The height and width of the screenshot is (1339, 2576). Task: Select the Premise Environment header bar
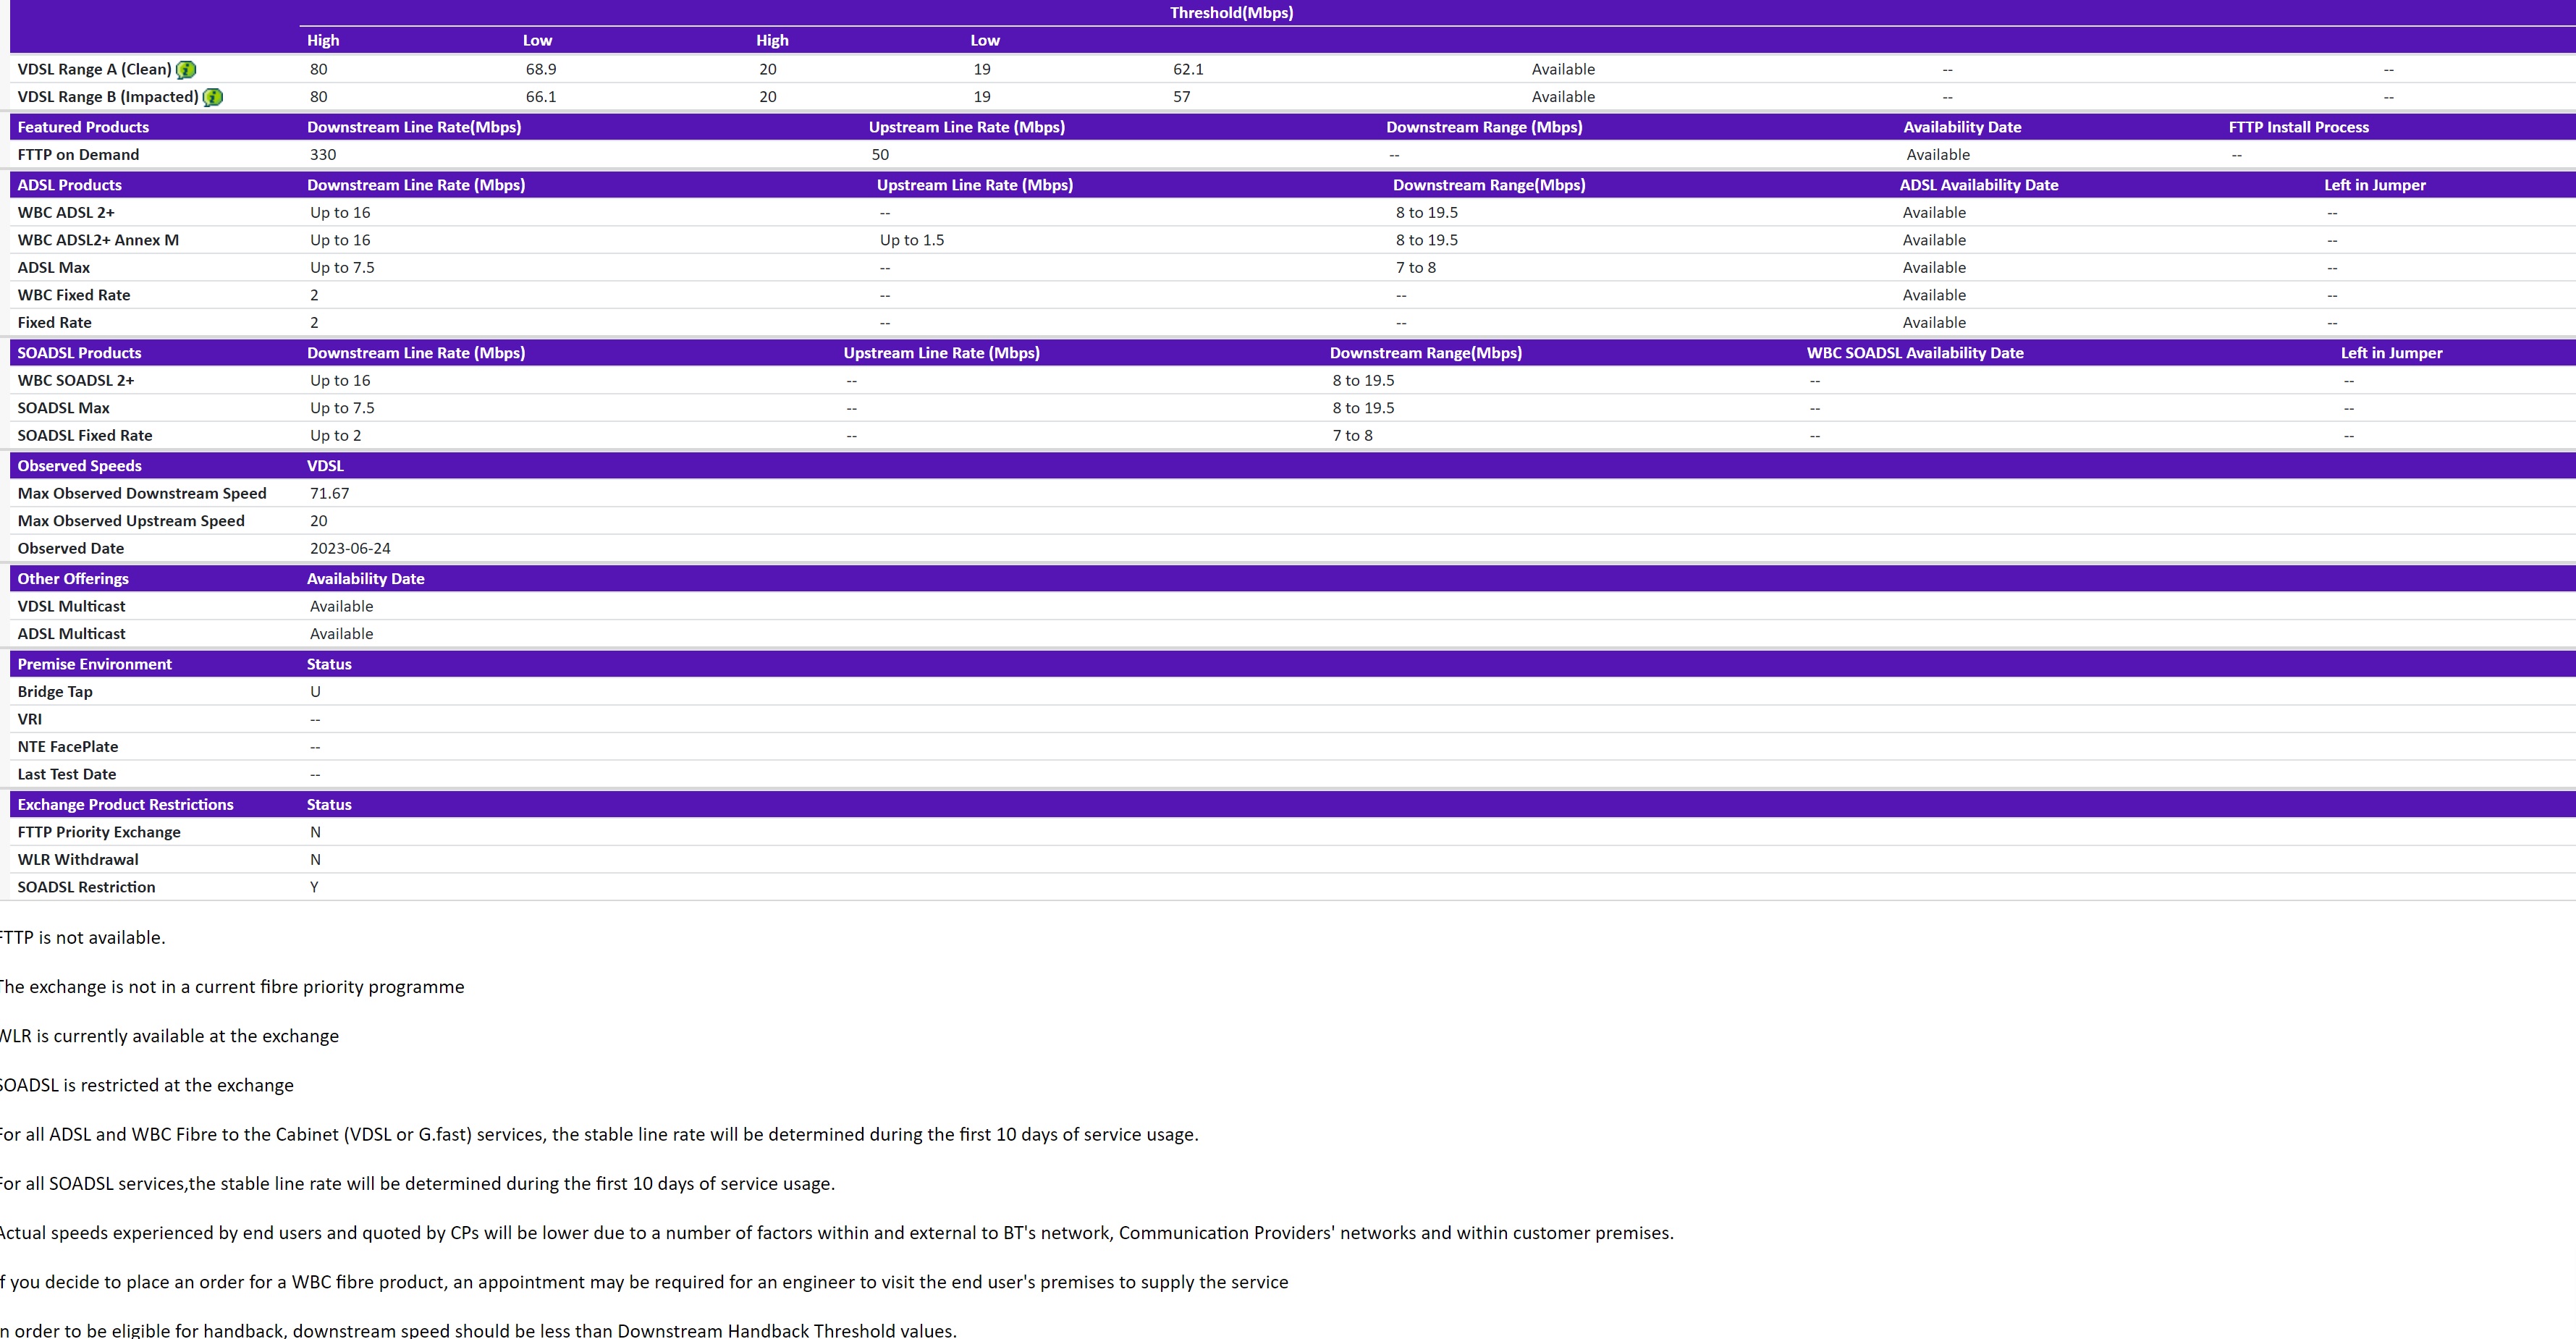point(94,664)
